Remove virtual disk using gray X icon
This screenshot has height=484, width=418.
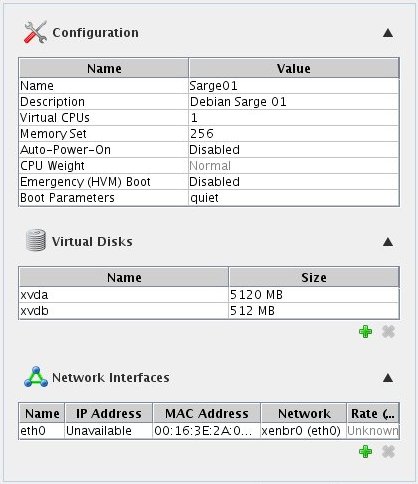pyautogui.click(x=388, y=332)
